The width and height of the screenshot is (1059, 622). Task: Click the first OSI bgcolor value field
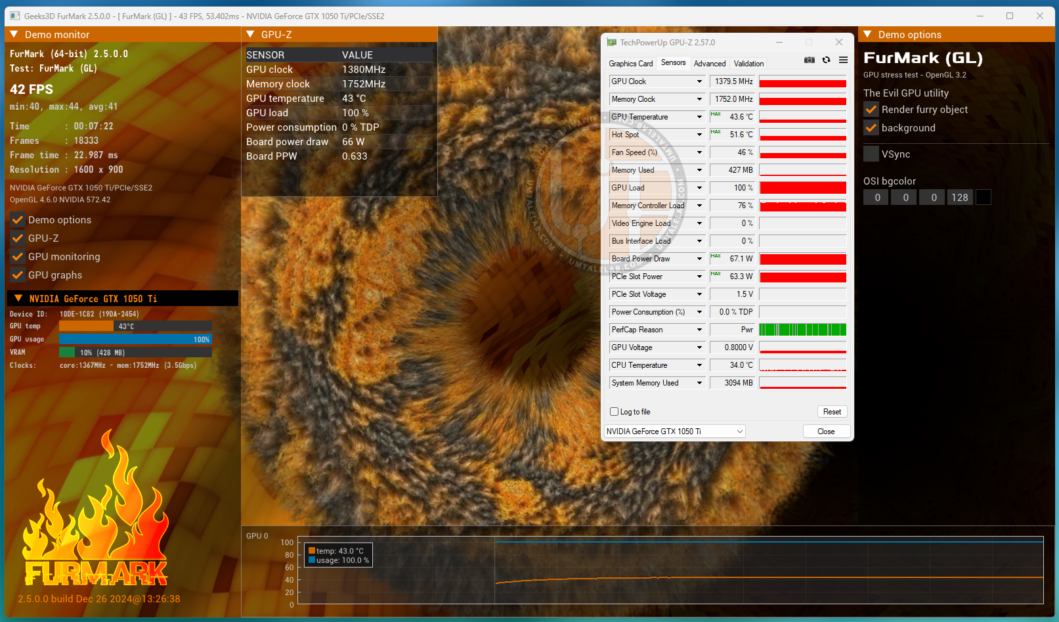tap(877, 197)
